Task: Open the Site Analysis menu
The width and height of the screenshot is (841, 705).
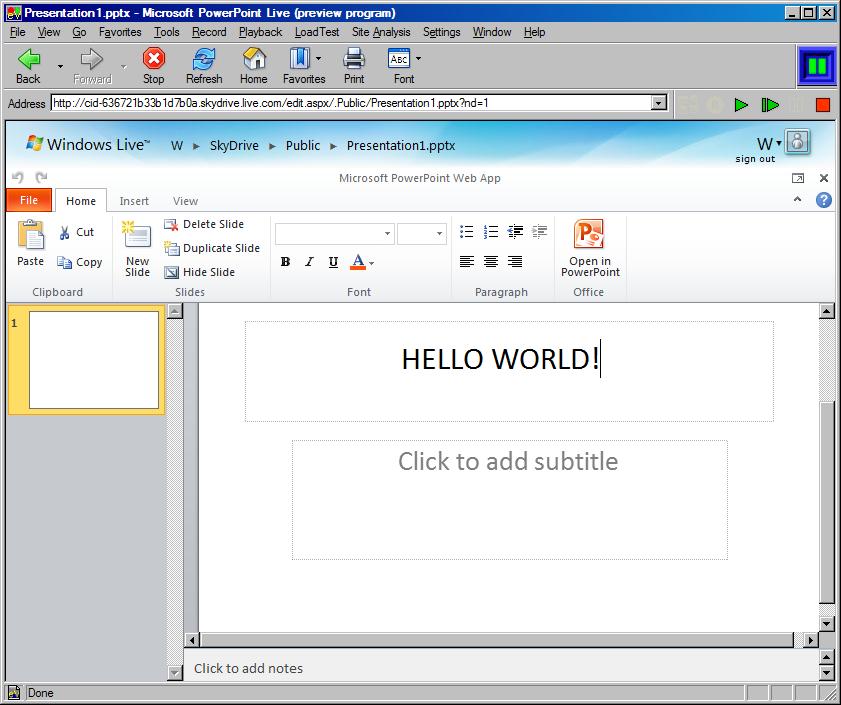Action: pyautogui.click(x=381, y=32)
